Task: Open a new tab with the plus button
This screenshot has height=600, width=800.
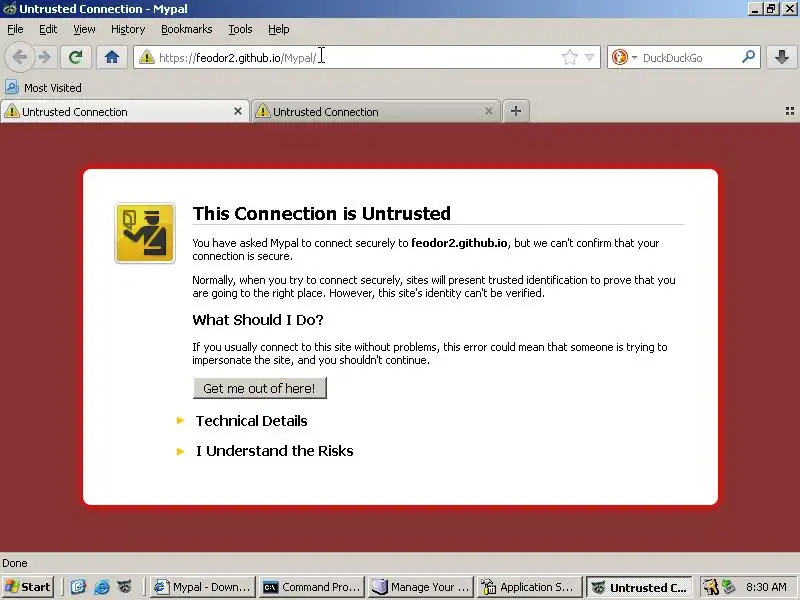Action: point(516,111)
